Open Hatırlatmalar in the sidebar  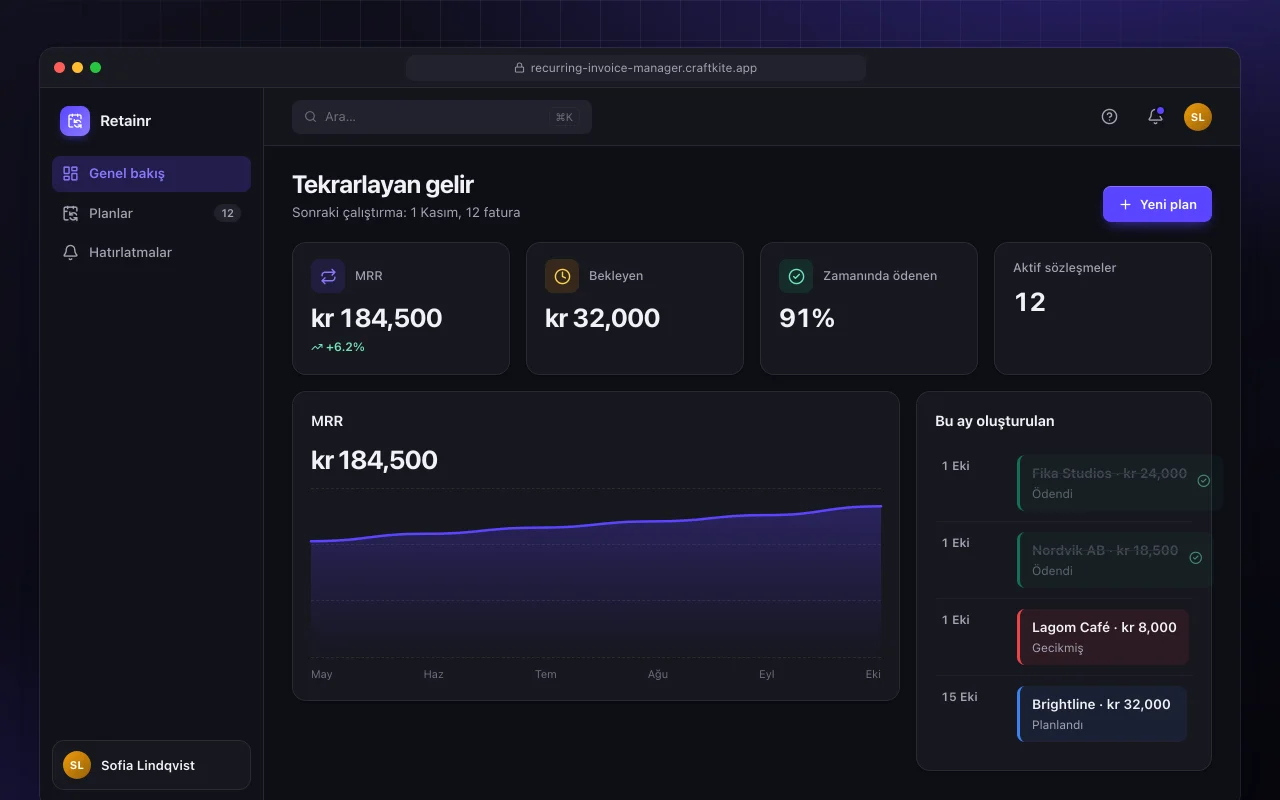coord(151,252)
